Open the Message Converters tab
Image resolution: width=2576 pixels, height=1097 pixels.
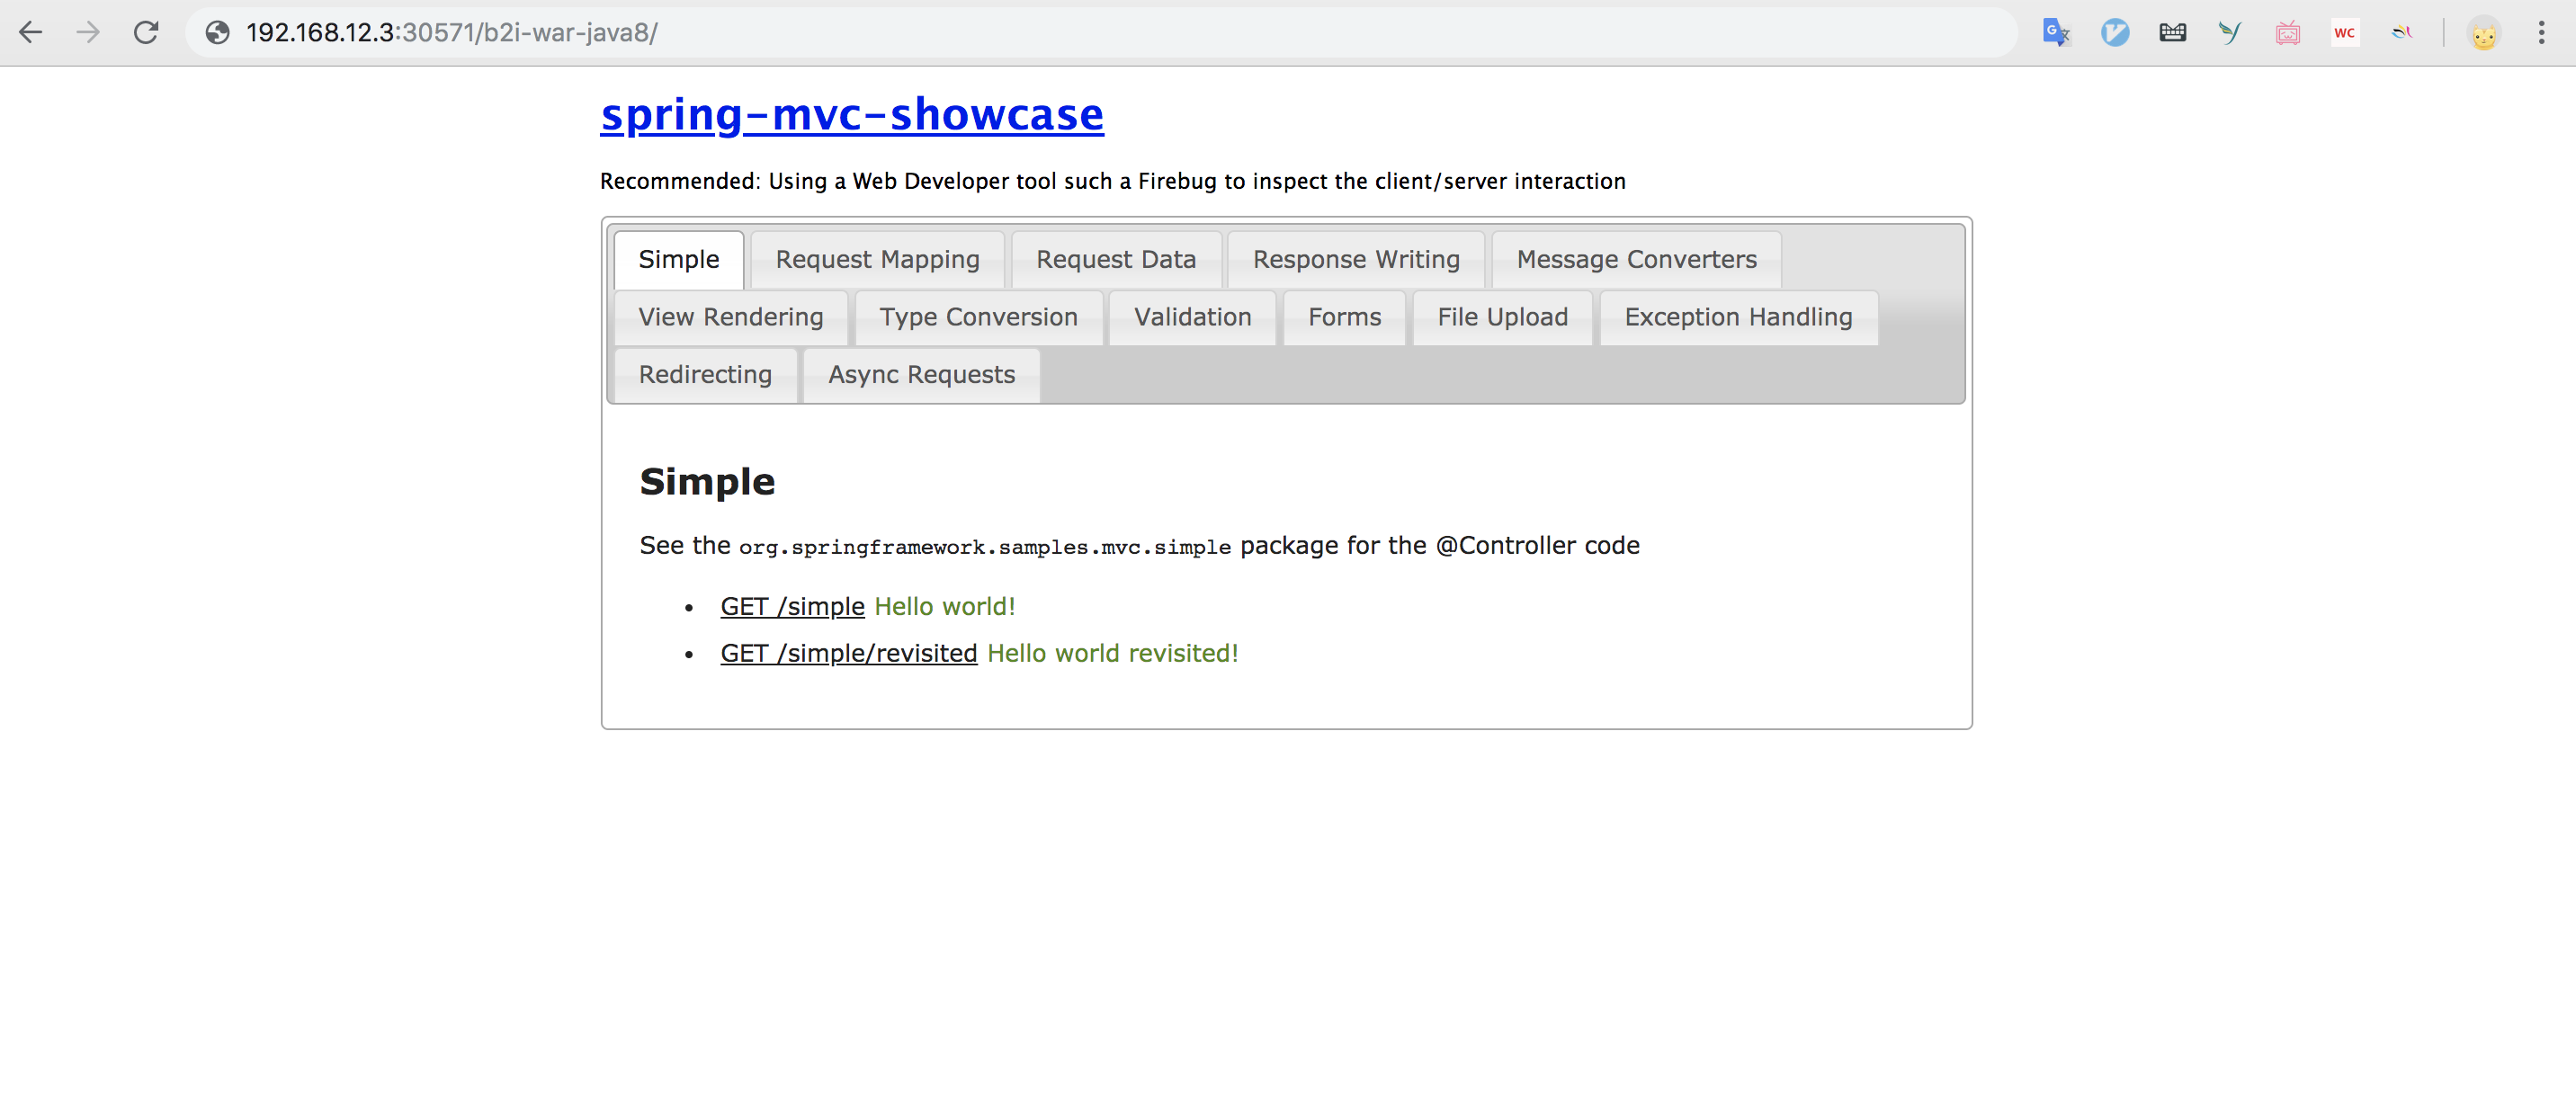coord(1636,260)
